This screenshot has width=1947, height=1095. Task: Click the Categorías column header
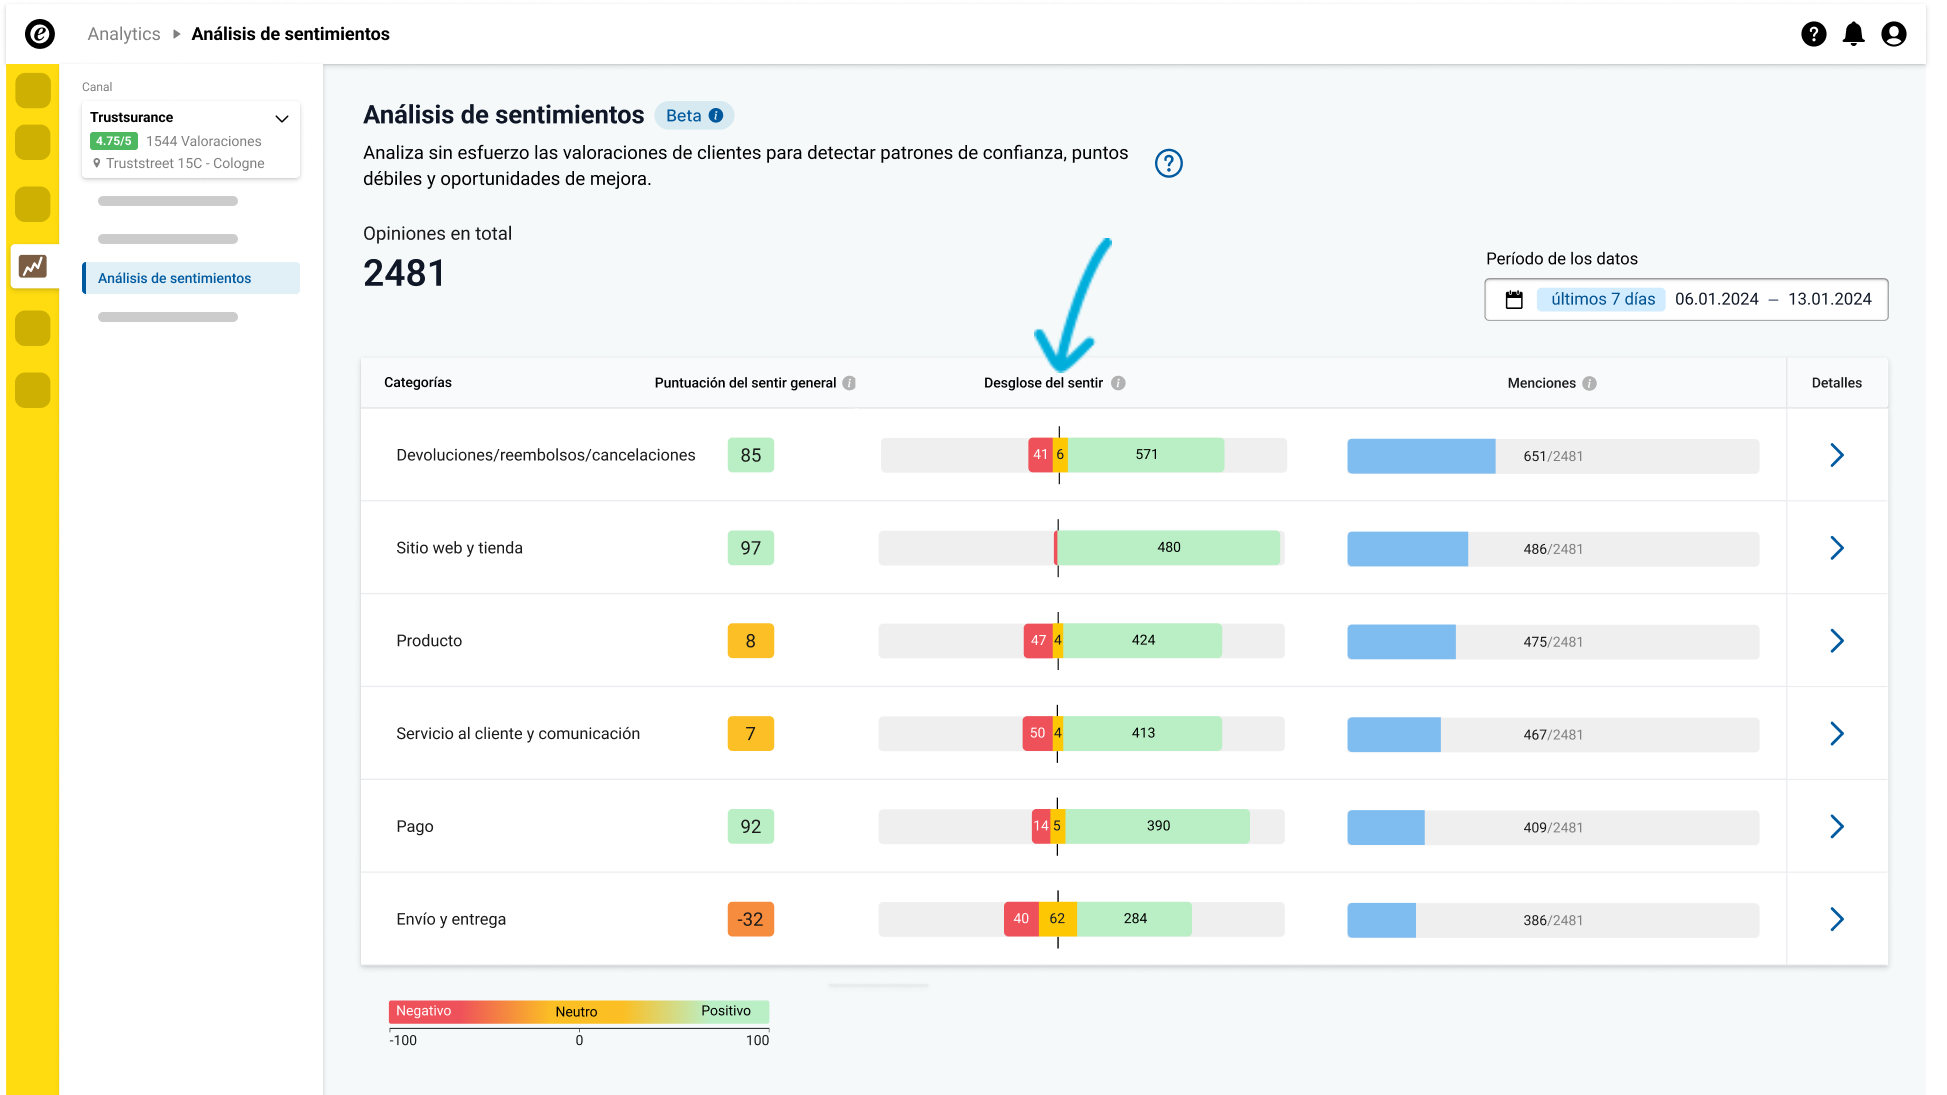coord(418,383)
